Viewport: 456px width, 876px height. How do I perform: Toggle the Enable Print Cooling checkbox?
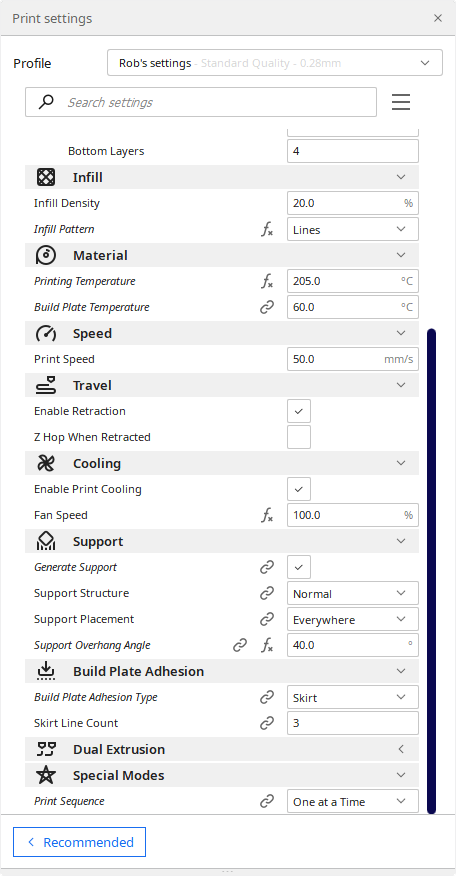coord(299,489)
